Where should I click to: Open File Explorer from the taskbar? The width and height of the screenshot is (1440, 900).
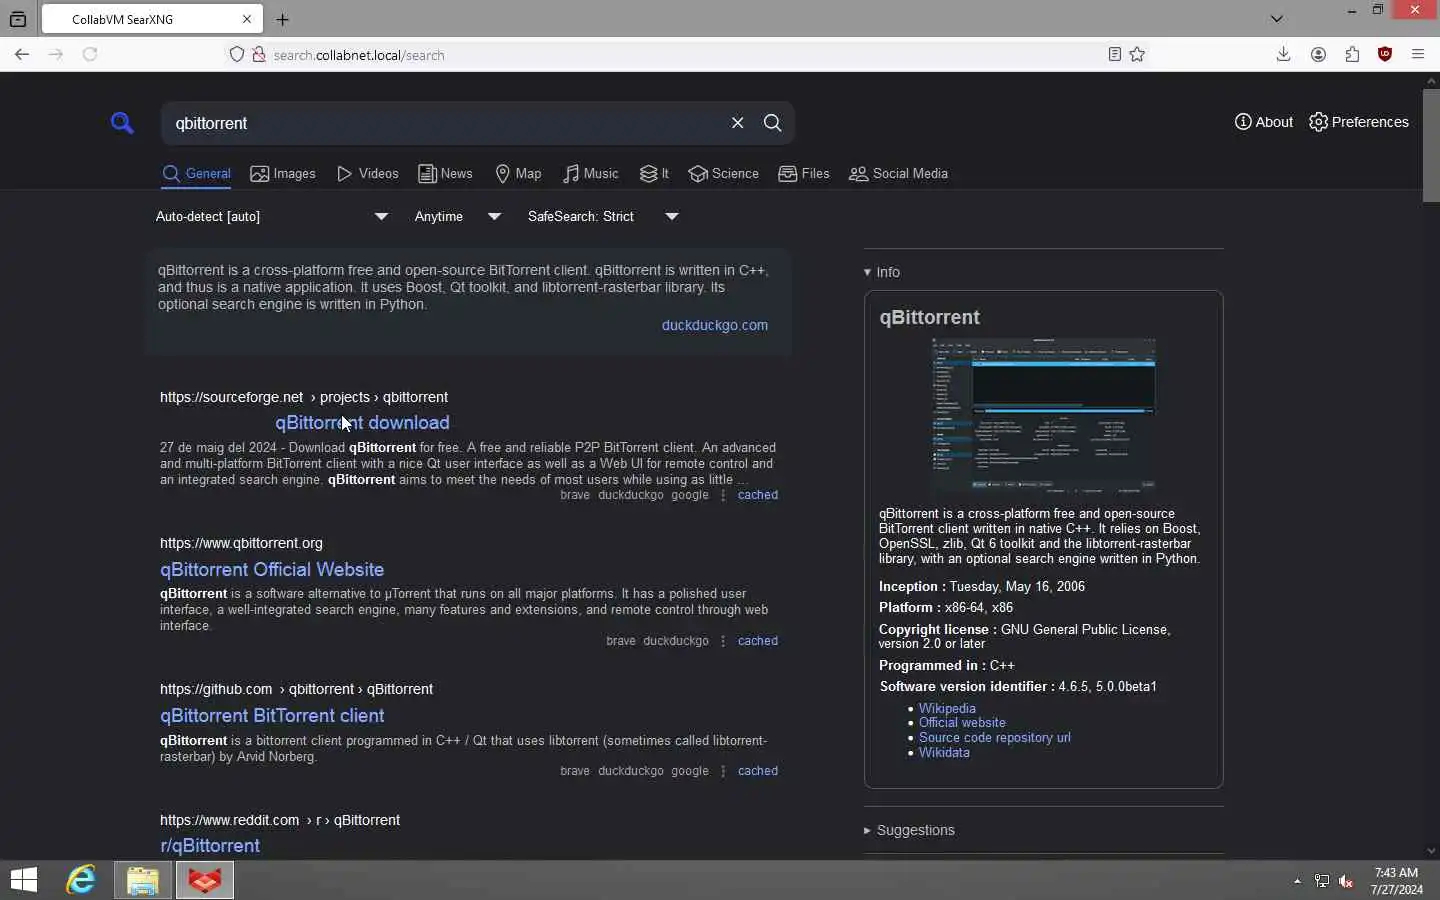[143, 880]
